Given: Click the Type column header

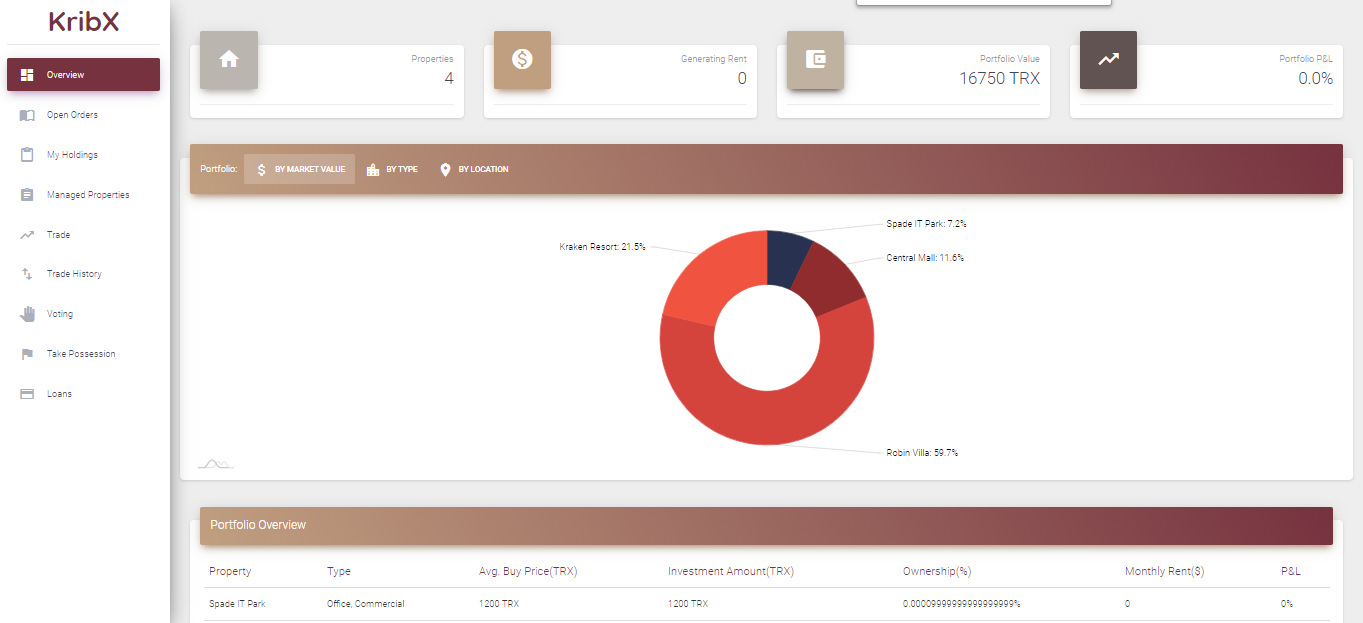Looking at the screenshot, I should click(x=339, y=571).
